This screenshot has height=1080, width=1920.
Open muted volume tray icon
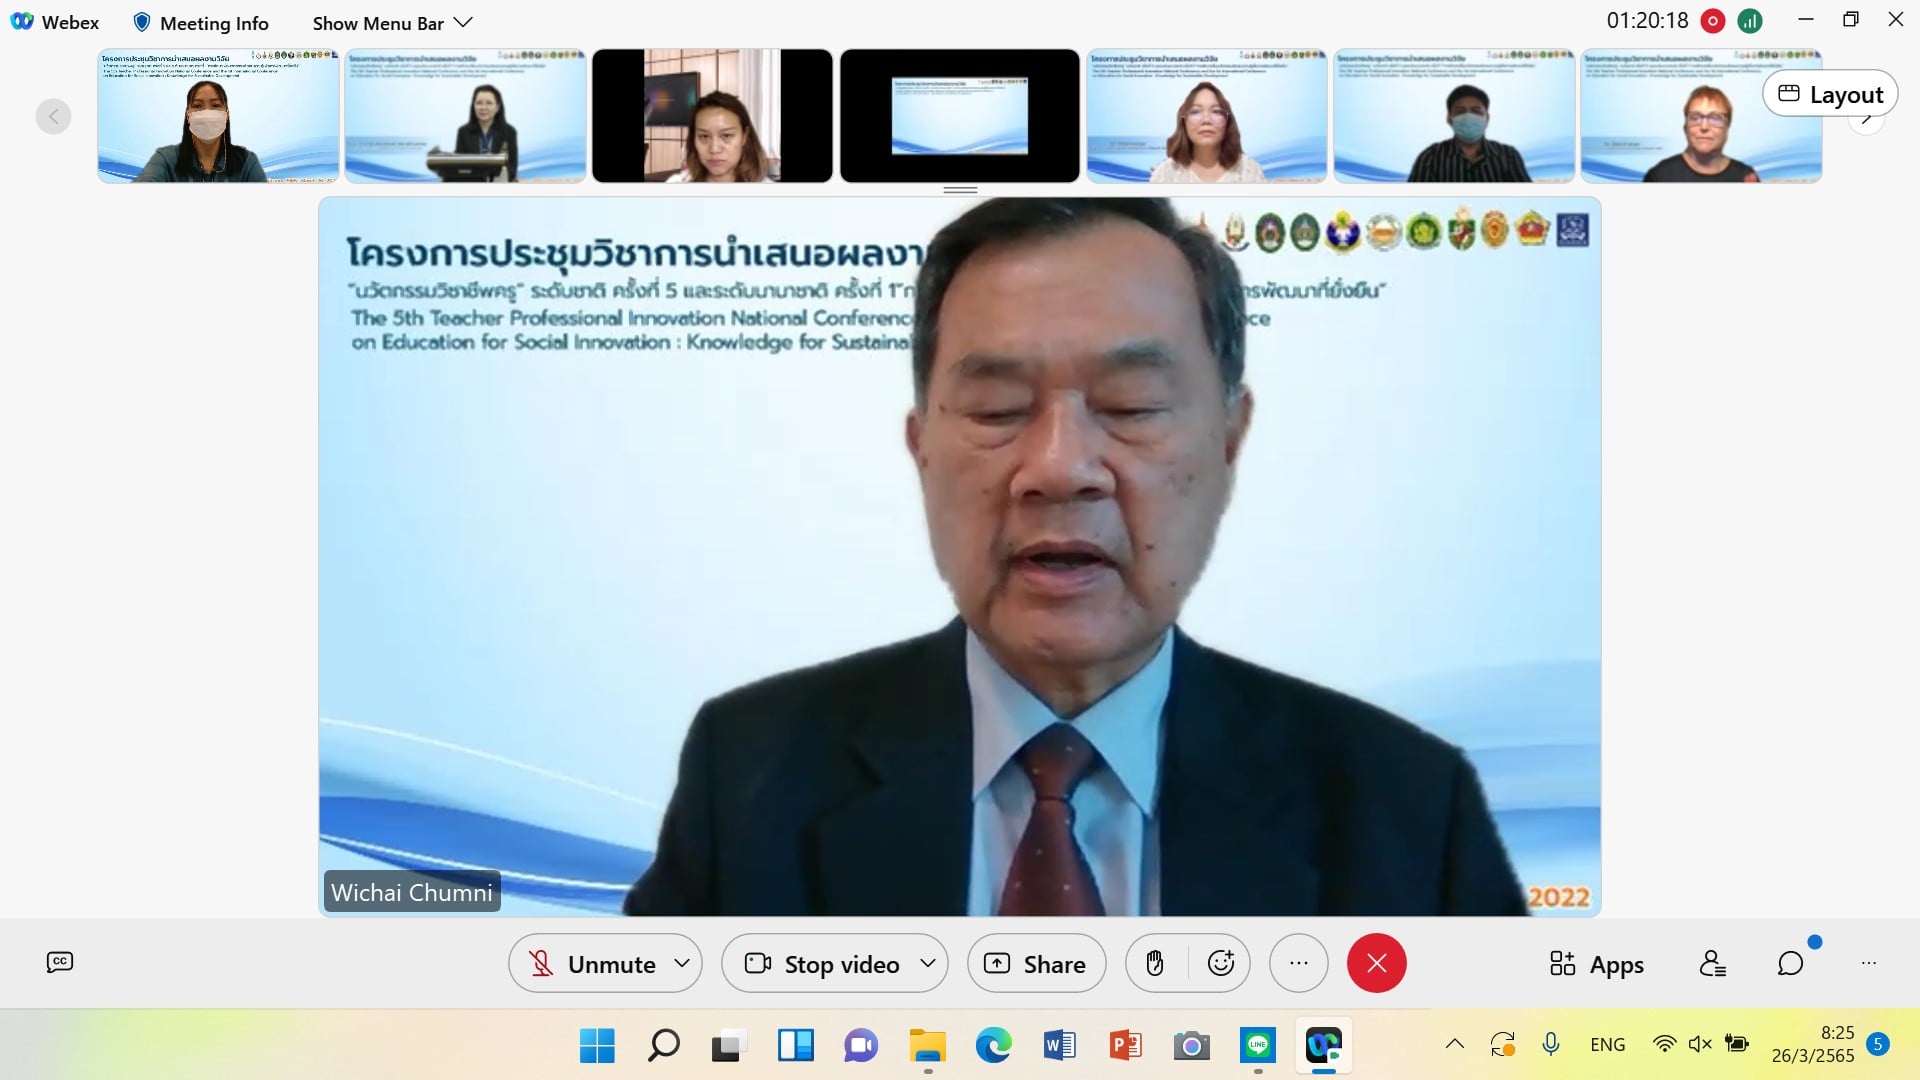tap(1700, 1044)
